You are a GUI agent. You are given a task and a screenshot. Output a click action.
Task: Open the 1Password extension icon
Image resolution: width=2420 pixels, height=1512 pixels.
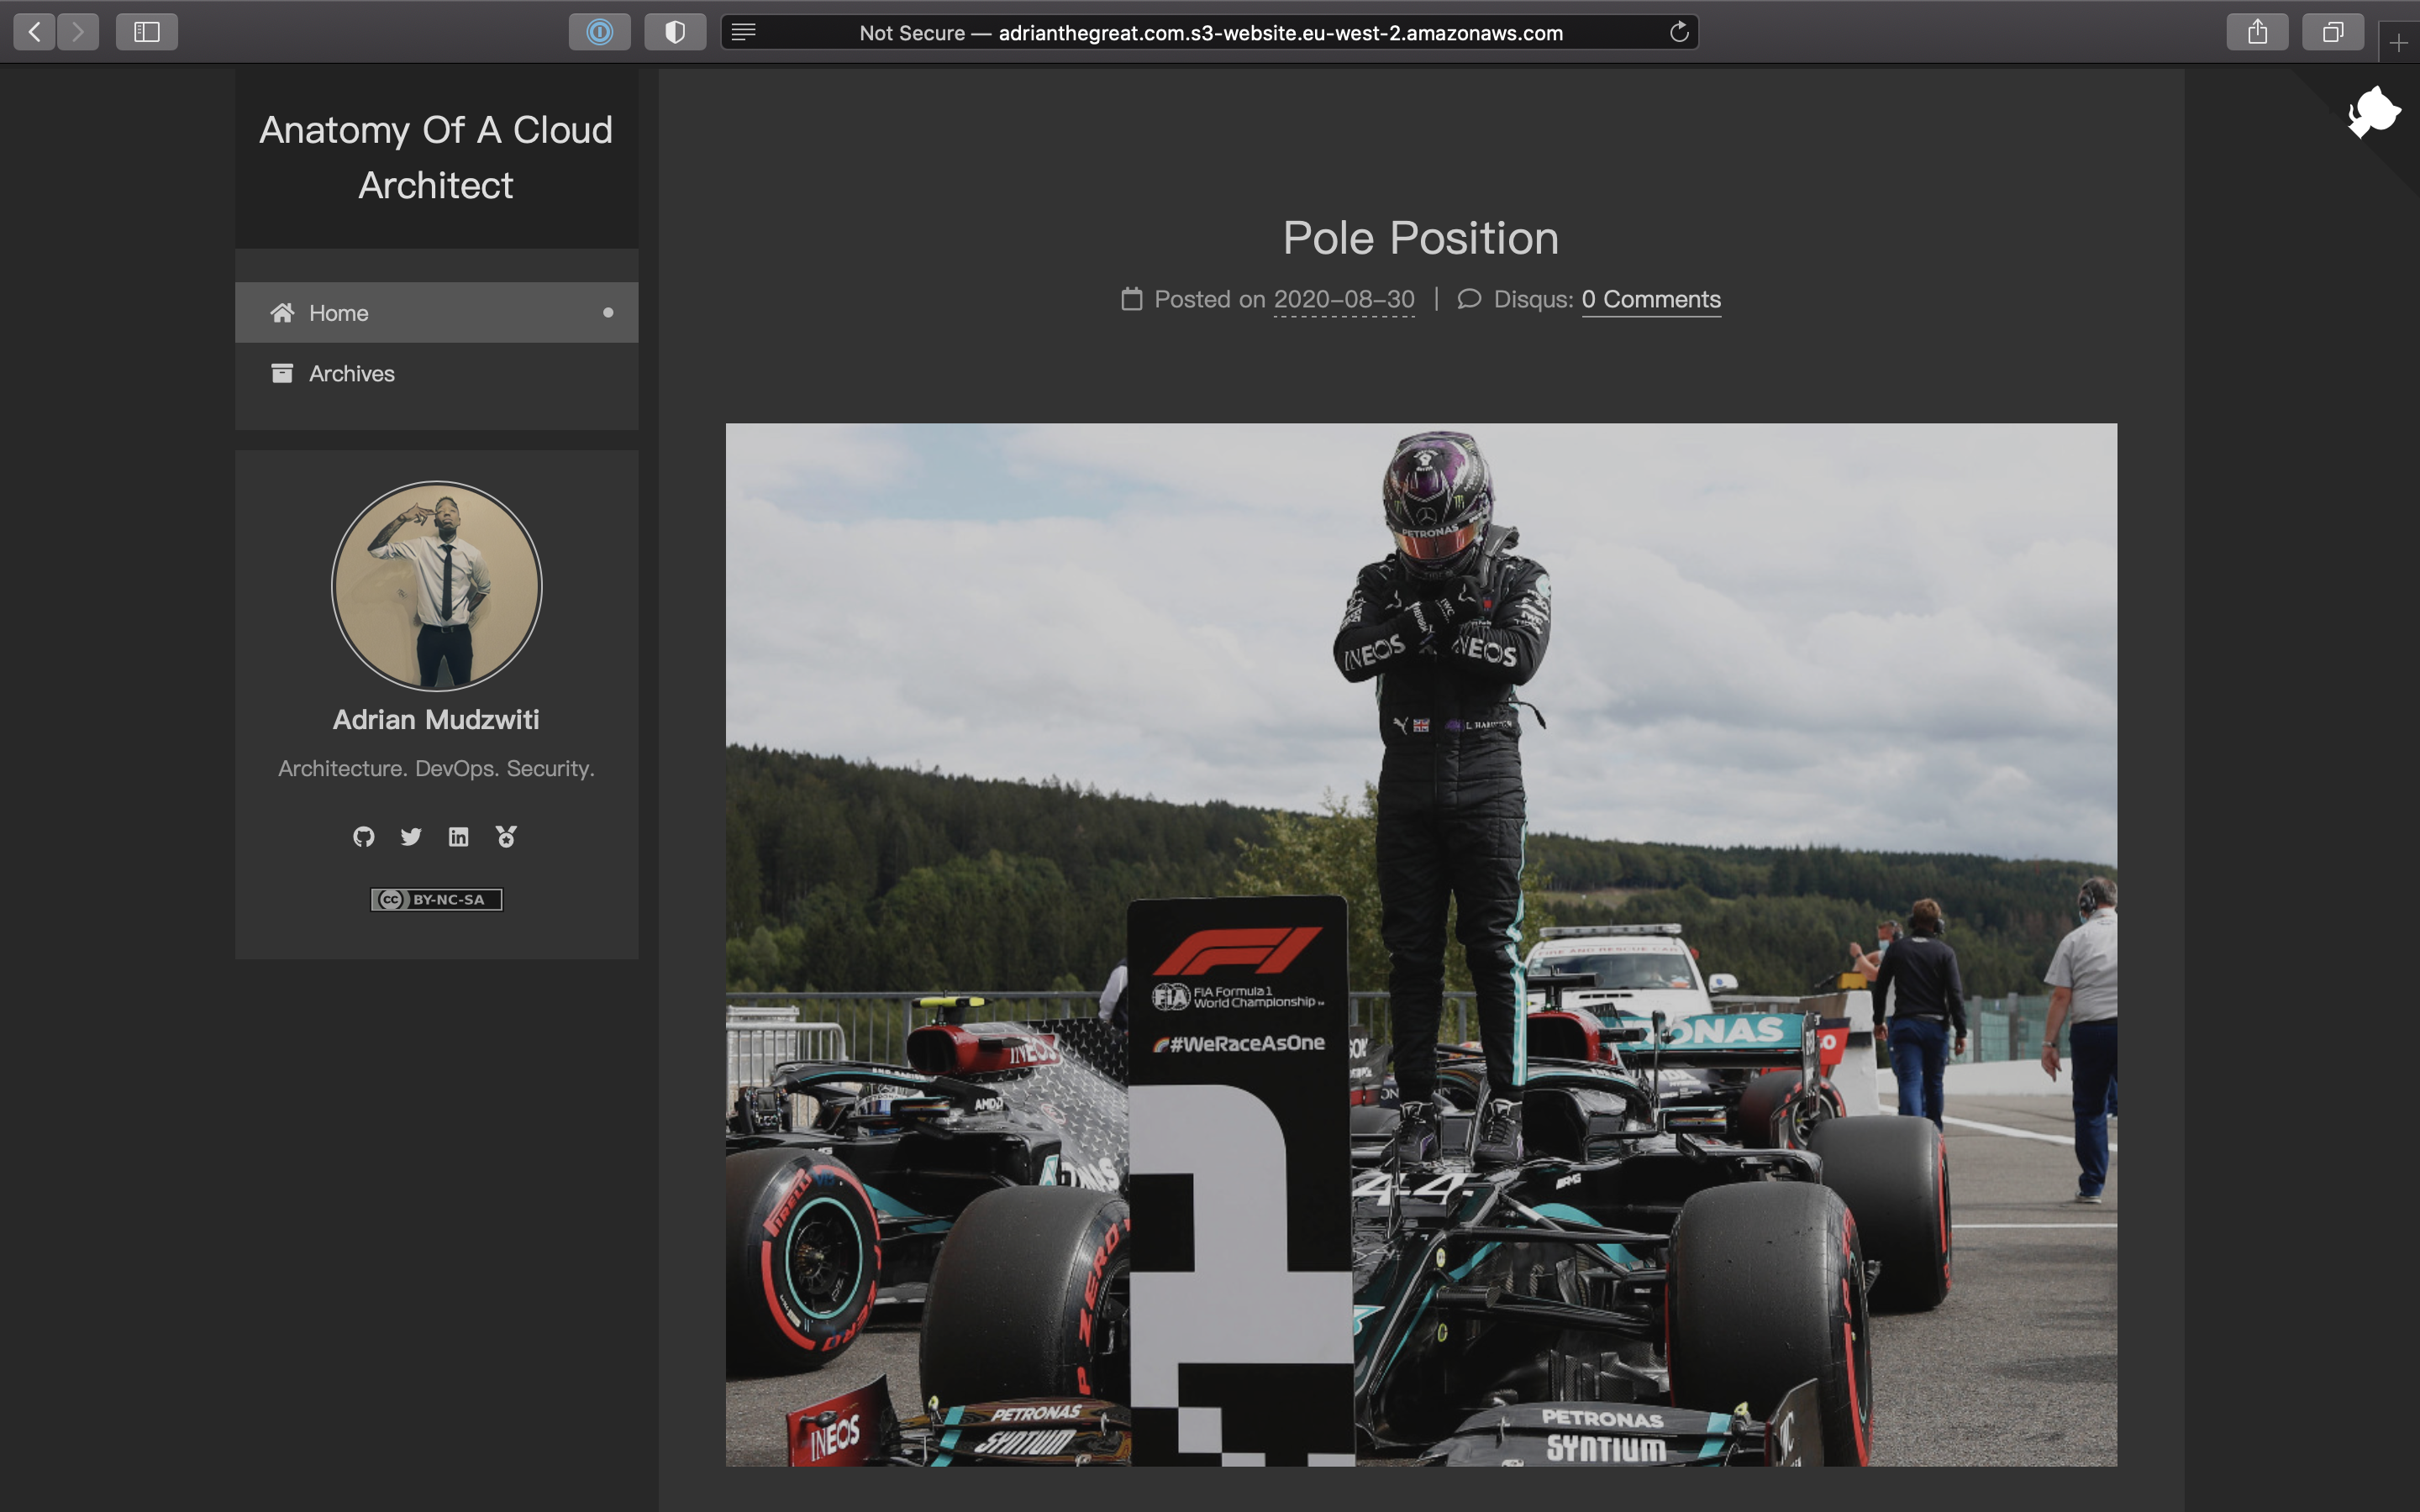click(600, 32)
